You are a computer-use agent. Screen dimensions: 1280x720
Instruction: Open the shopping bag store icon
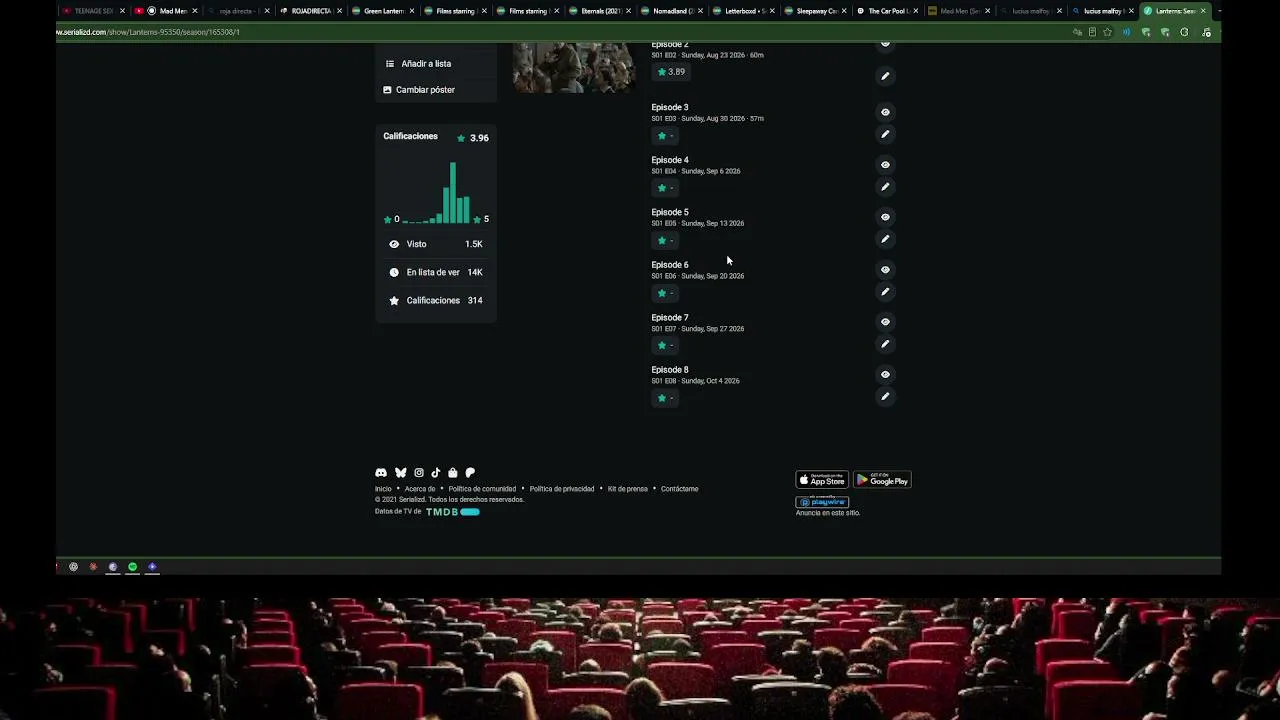pyautogui.click(x=453, y=473)
